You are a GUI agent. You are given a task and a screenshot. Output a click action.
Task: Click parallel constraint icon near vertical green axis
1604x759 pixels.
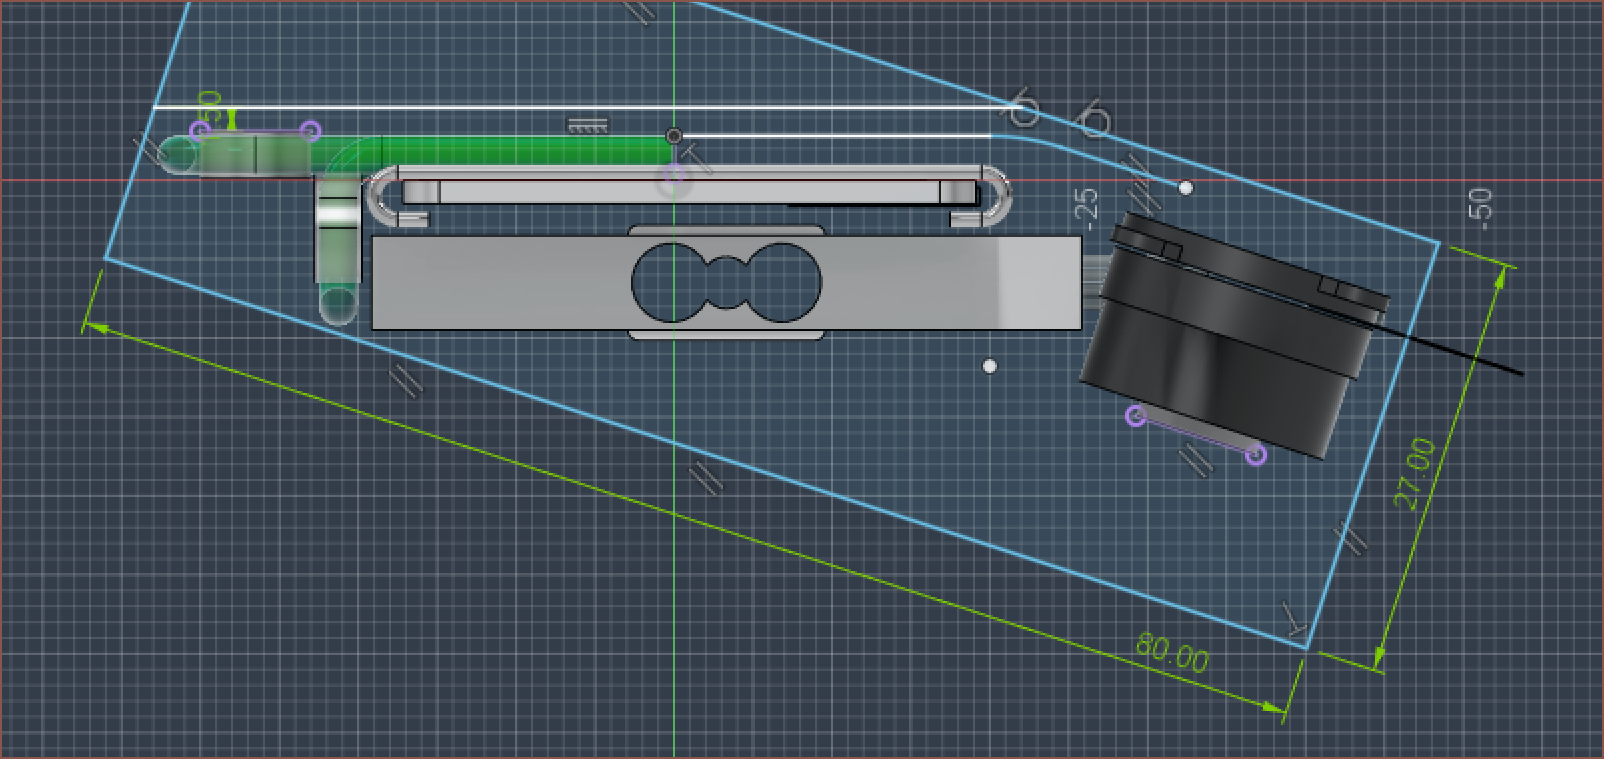(705, 477)
